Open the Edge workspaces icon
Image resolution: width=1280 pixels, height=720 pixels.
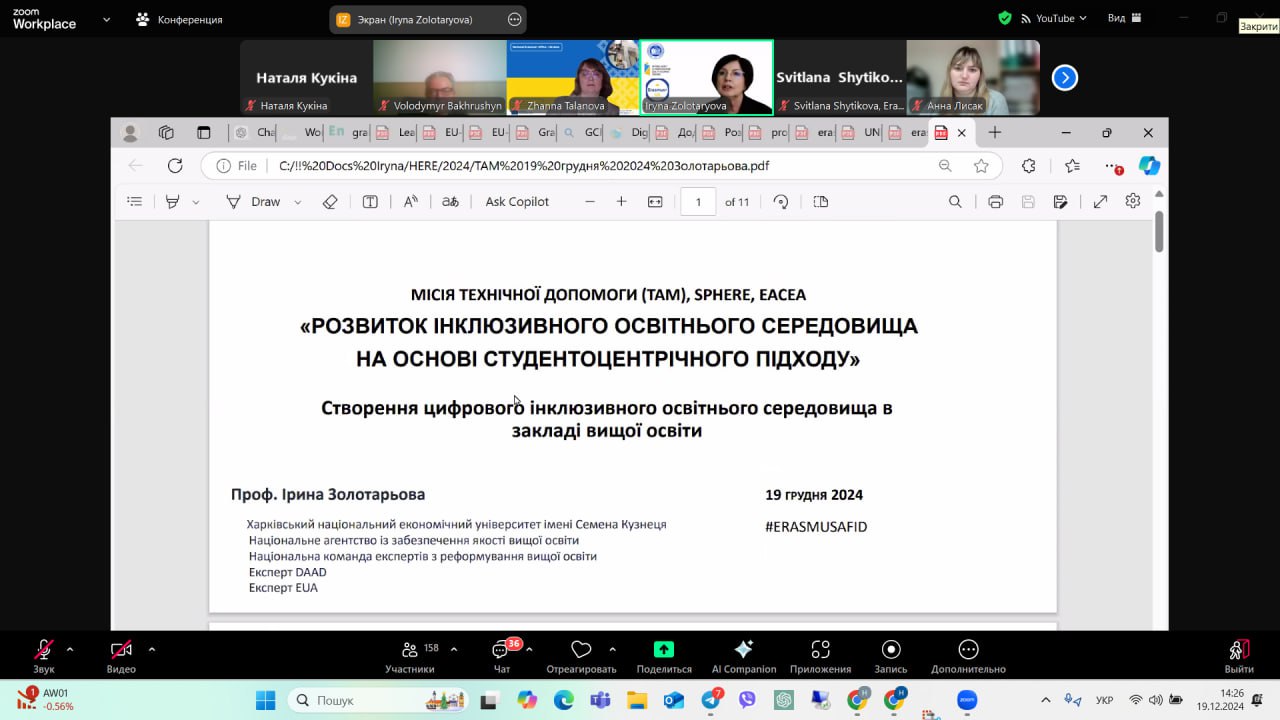tap(167, 132)
